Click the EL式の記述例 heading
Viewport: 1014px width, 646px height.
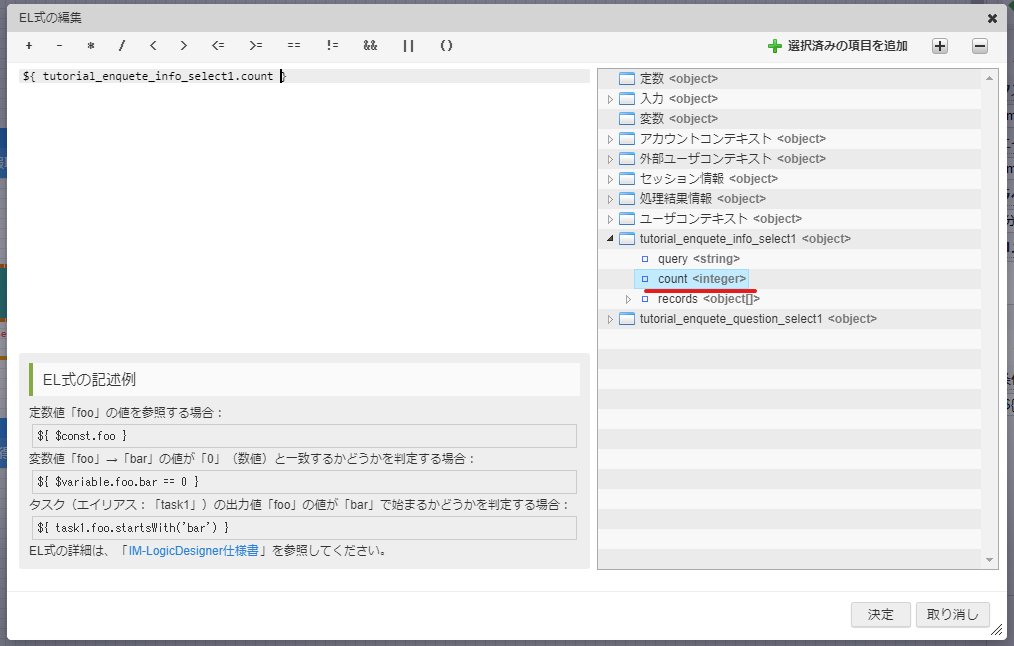(x=89, y=380)
